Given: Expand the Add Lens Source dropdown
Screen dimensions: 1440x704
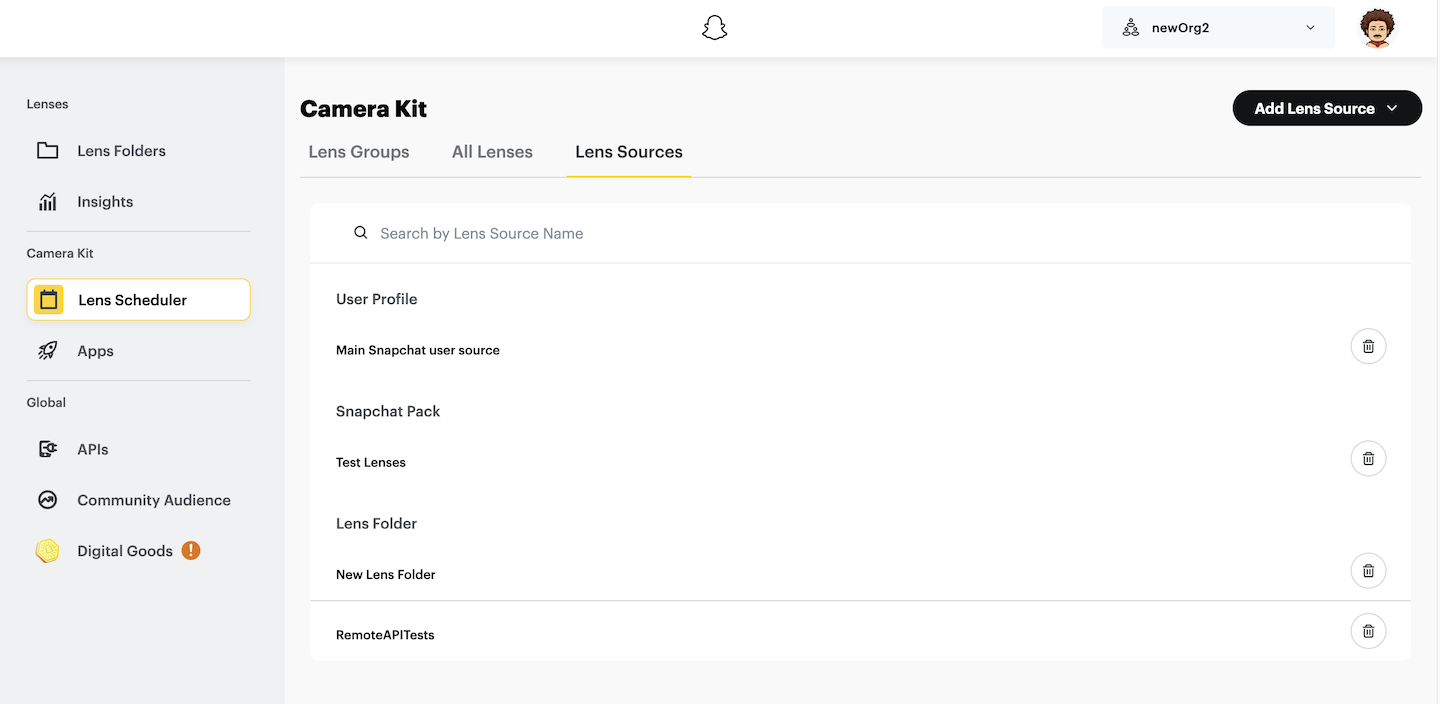Looking at the screenshot, I should [1326, 109].
